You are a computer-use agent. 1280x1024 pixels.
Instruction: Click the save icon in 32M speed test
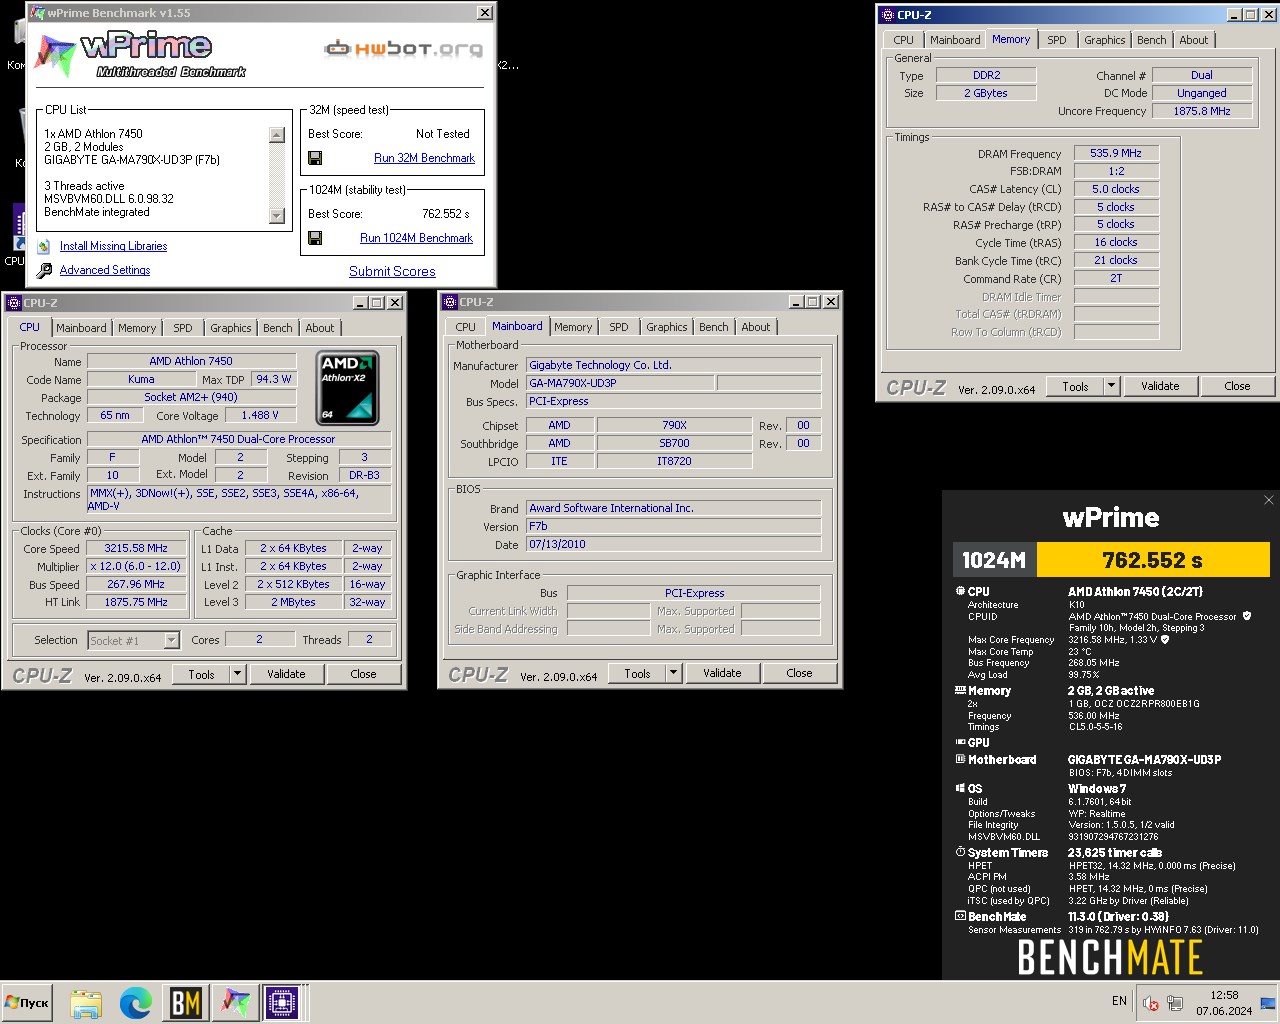coord(315,158)
